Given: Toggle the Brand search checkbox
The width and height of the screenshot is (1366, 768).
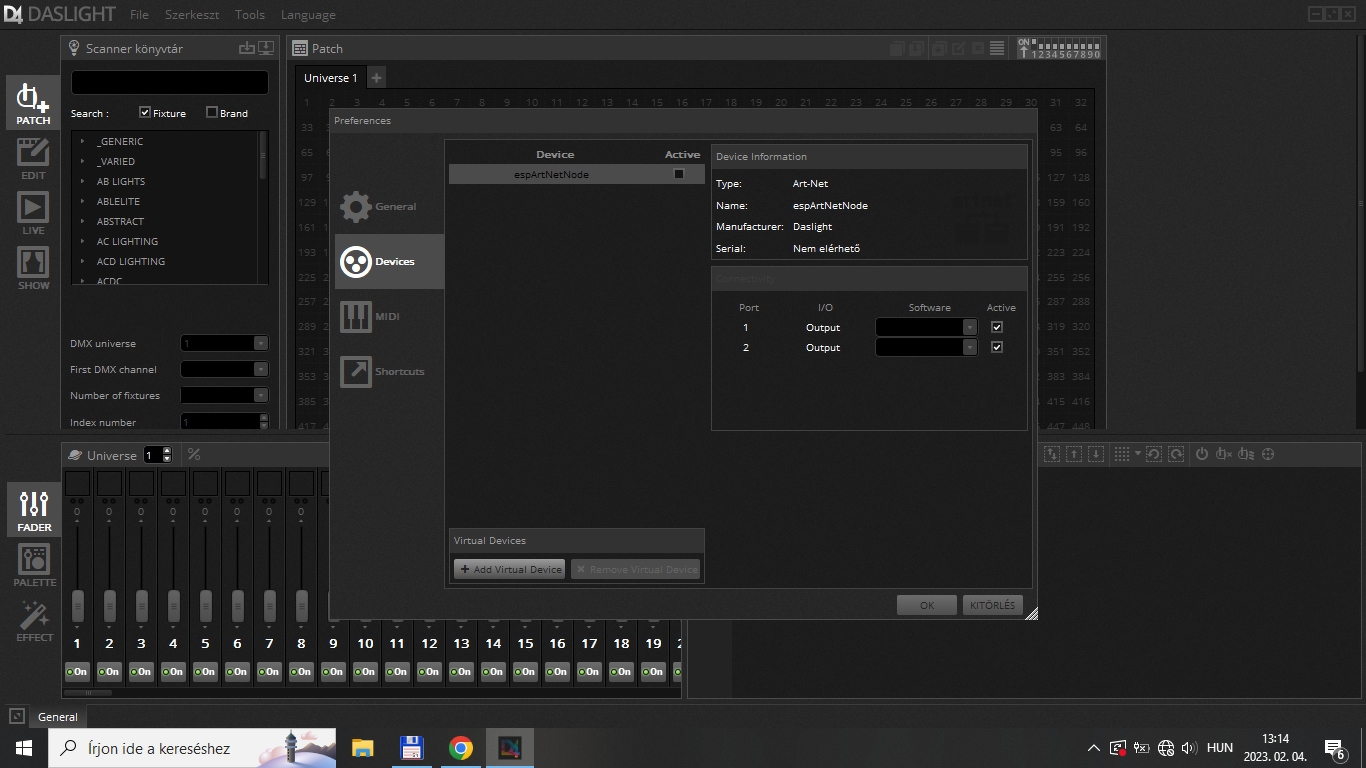Looking at the screenshot, I should [x=212, y=113].
